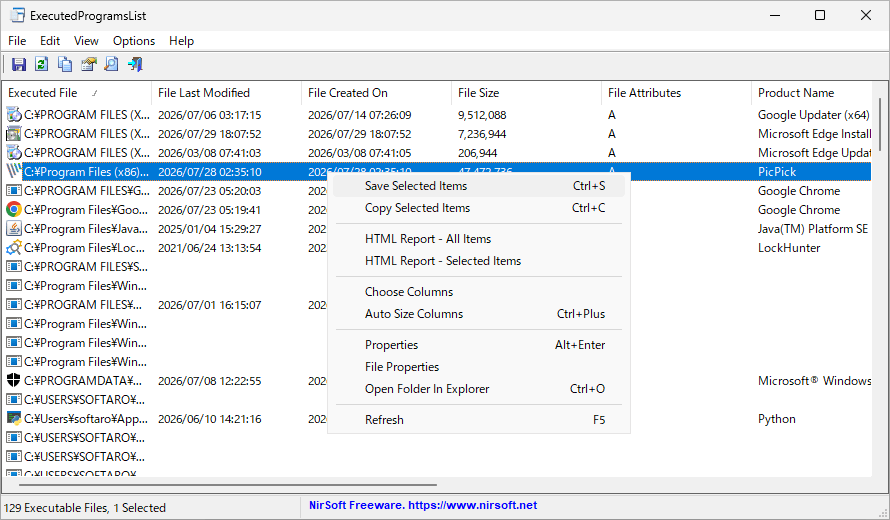Click the LockHunter program row icon

[x=14, y=248]
